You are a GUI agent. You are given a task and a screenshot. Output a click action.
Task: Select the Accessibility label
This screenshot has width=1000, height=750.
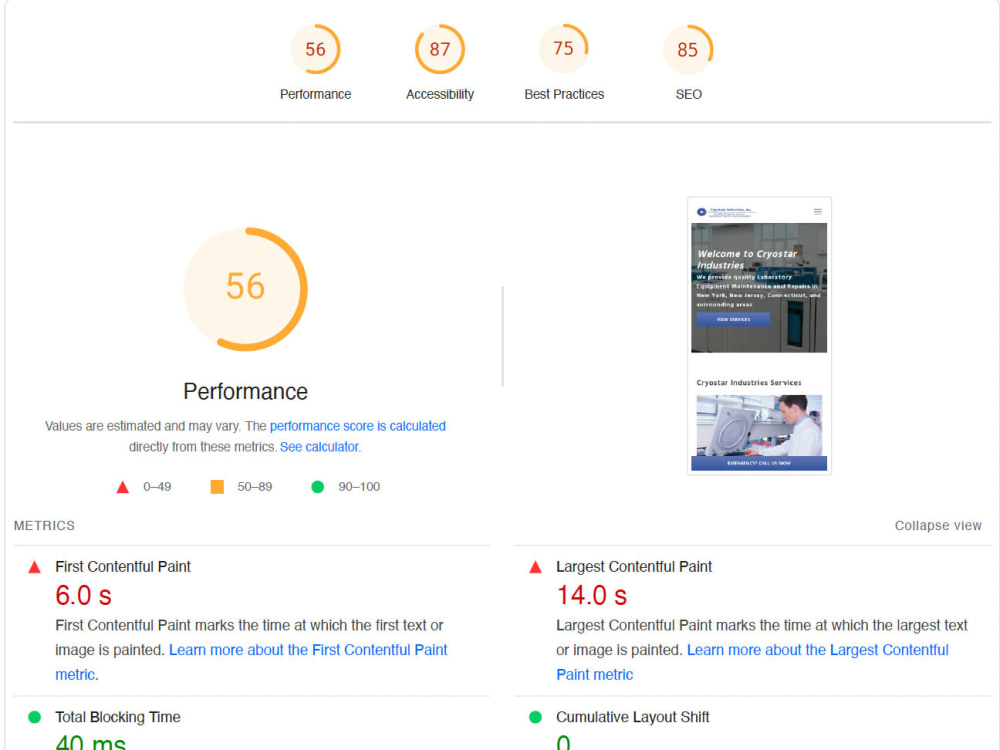pyautogui.click(x=439, y=94)
